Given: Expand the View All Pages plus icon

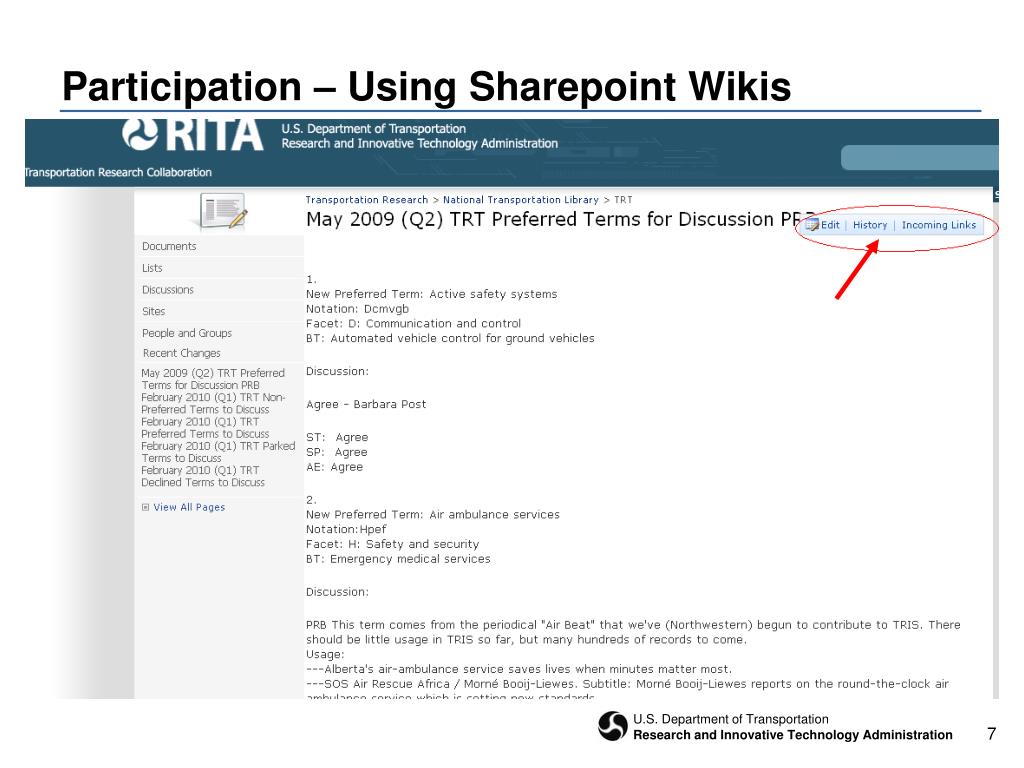Looking at the screenshot, I should (146, 507).
